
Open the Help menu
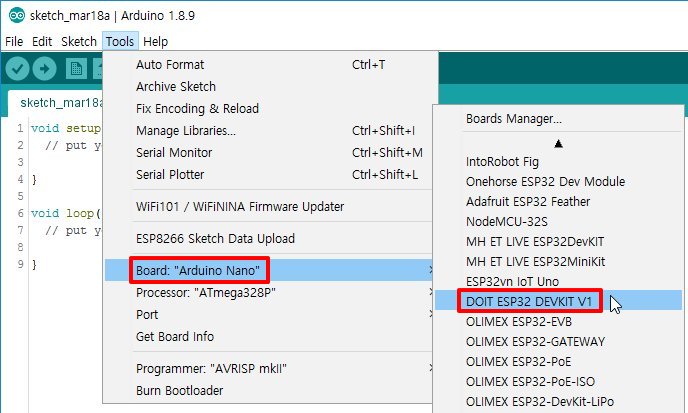pos(155,42)
